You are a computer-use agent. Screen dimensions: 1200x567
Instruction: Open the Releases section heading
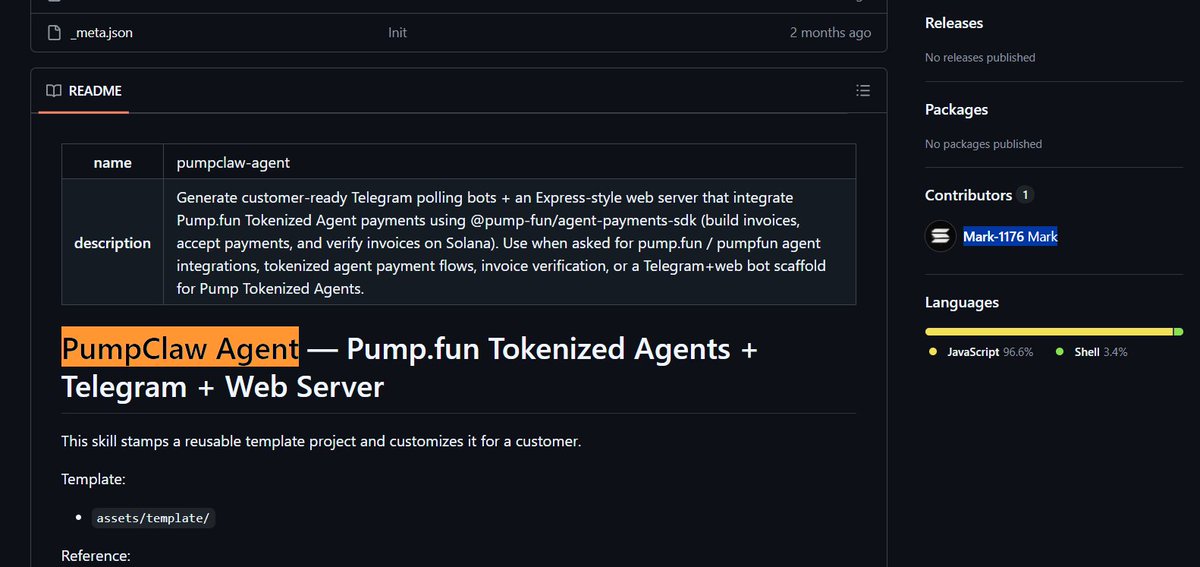click(954, 23)
